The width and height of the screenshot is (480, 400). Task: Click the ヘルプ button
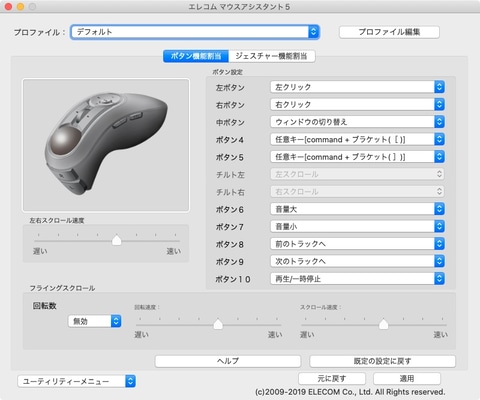[x=228, y=361]
